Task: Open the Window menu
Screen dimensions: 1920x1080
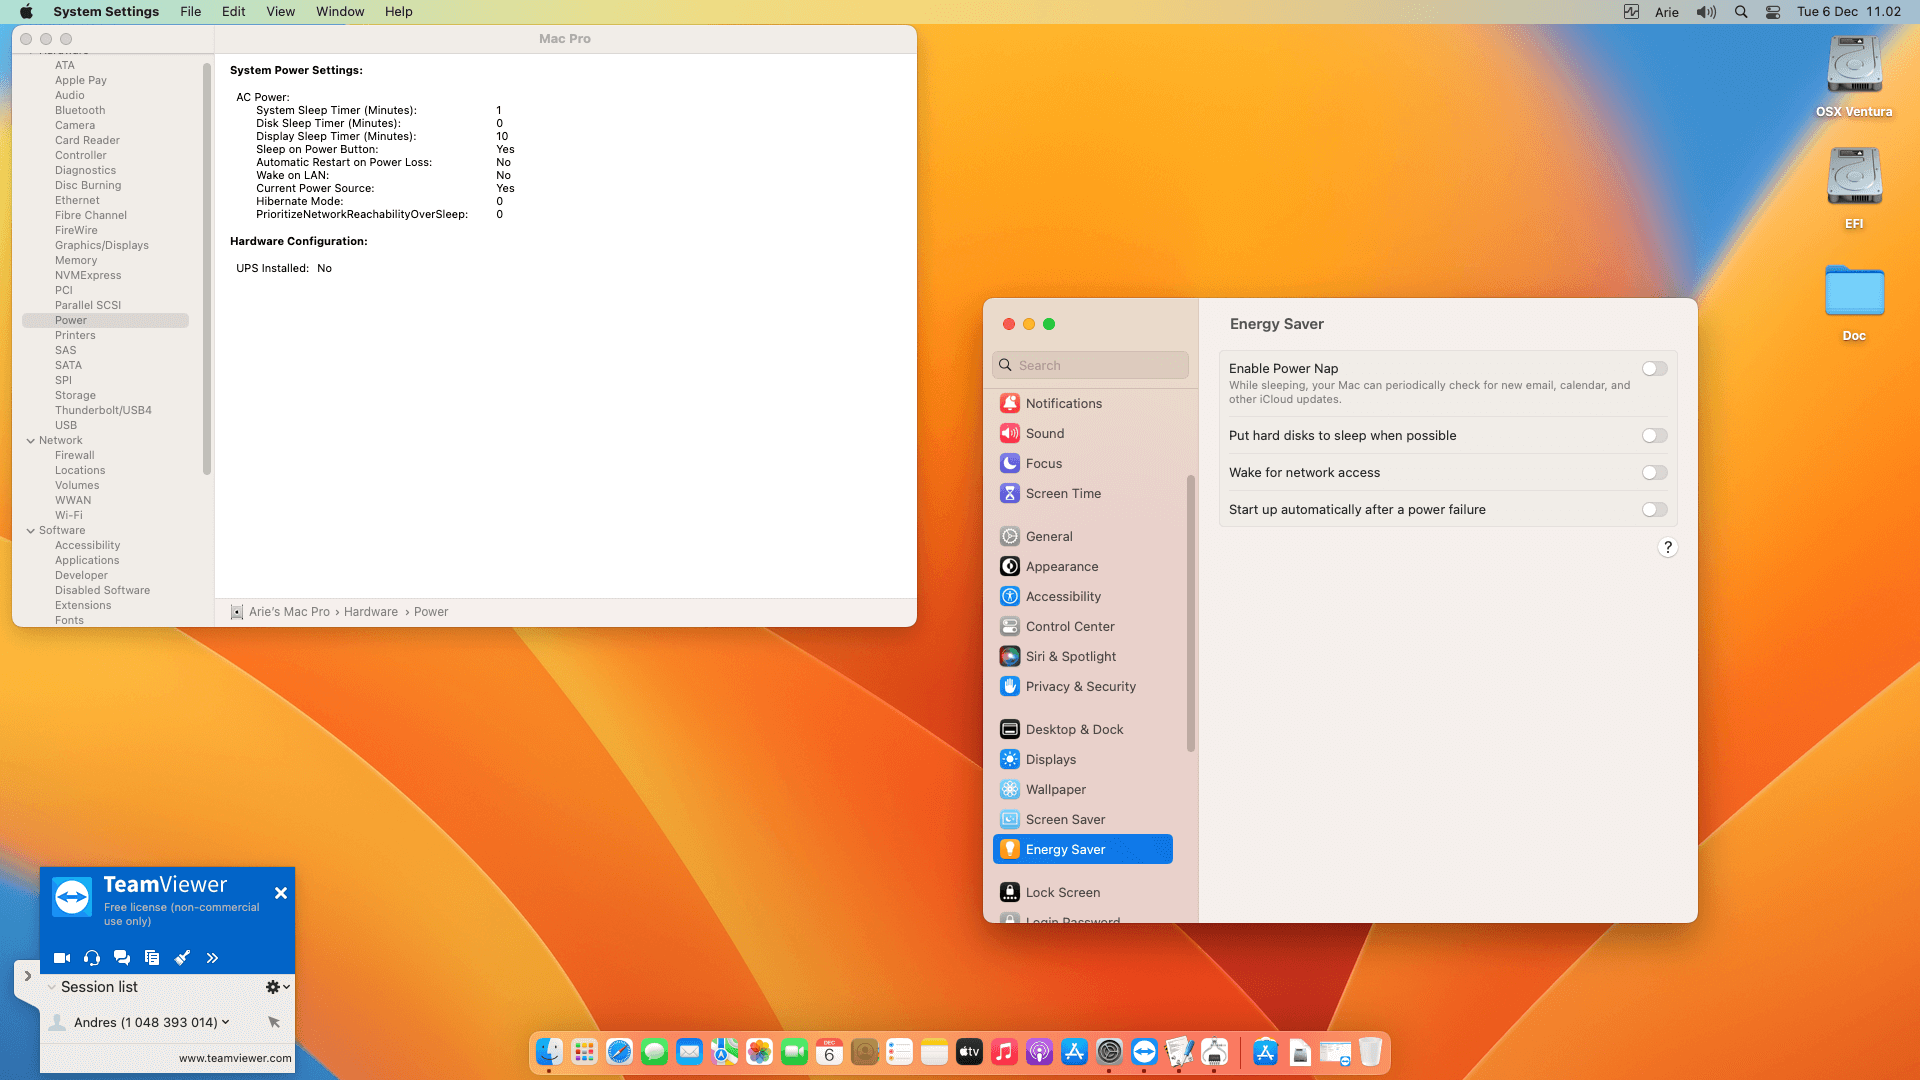Action: 340,12
